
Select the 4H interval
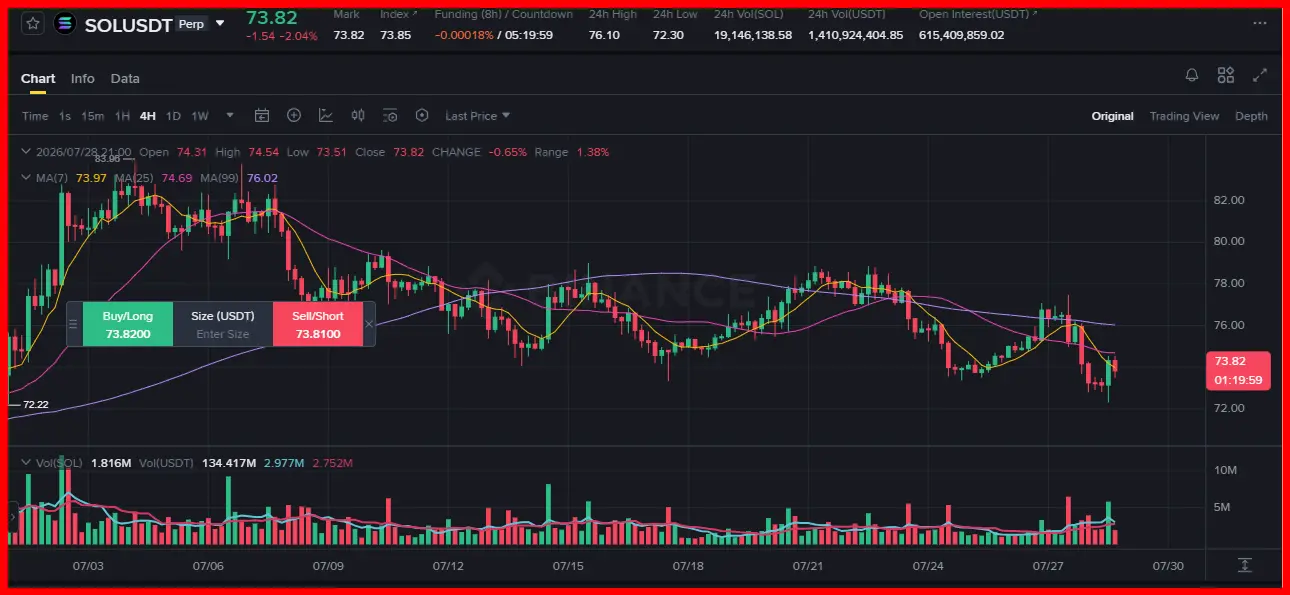coord(148,116)
